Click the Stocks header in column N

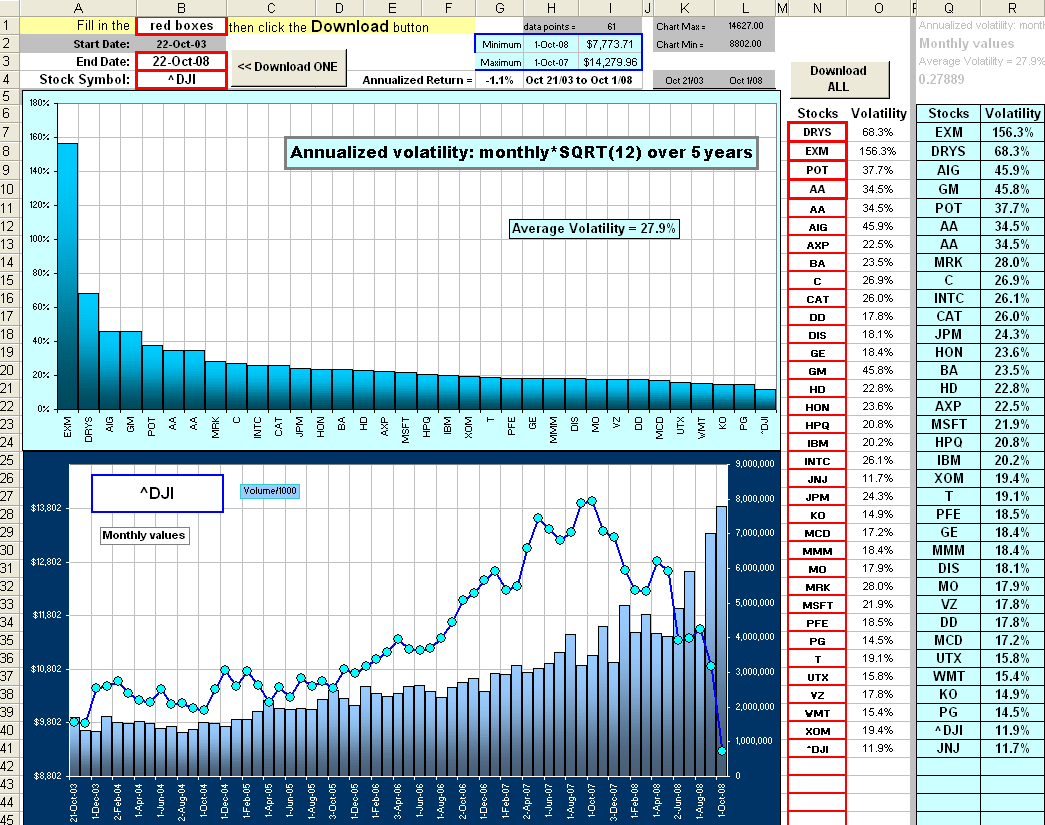[x=817, y=113]
